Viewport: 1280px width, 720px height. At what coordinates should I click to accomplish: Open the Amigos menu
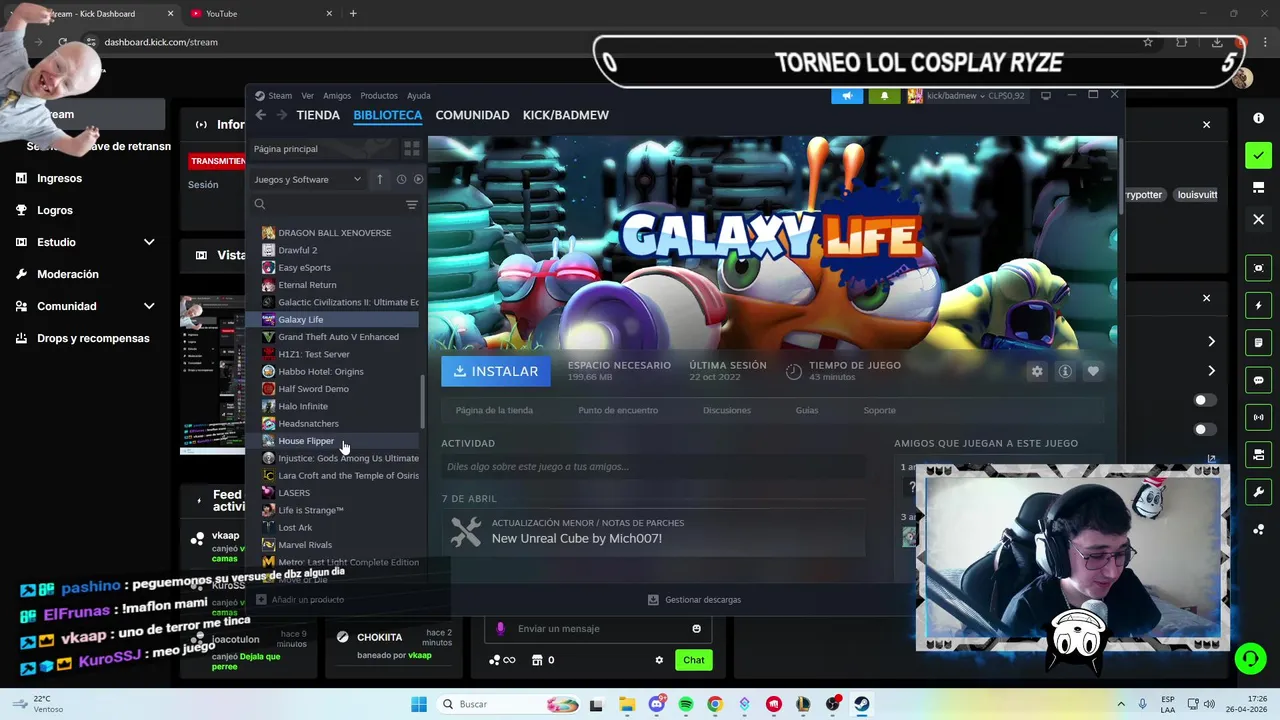(337, 96)
